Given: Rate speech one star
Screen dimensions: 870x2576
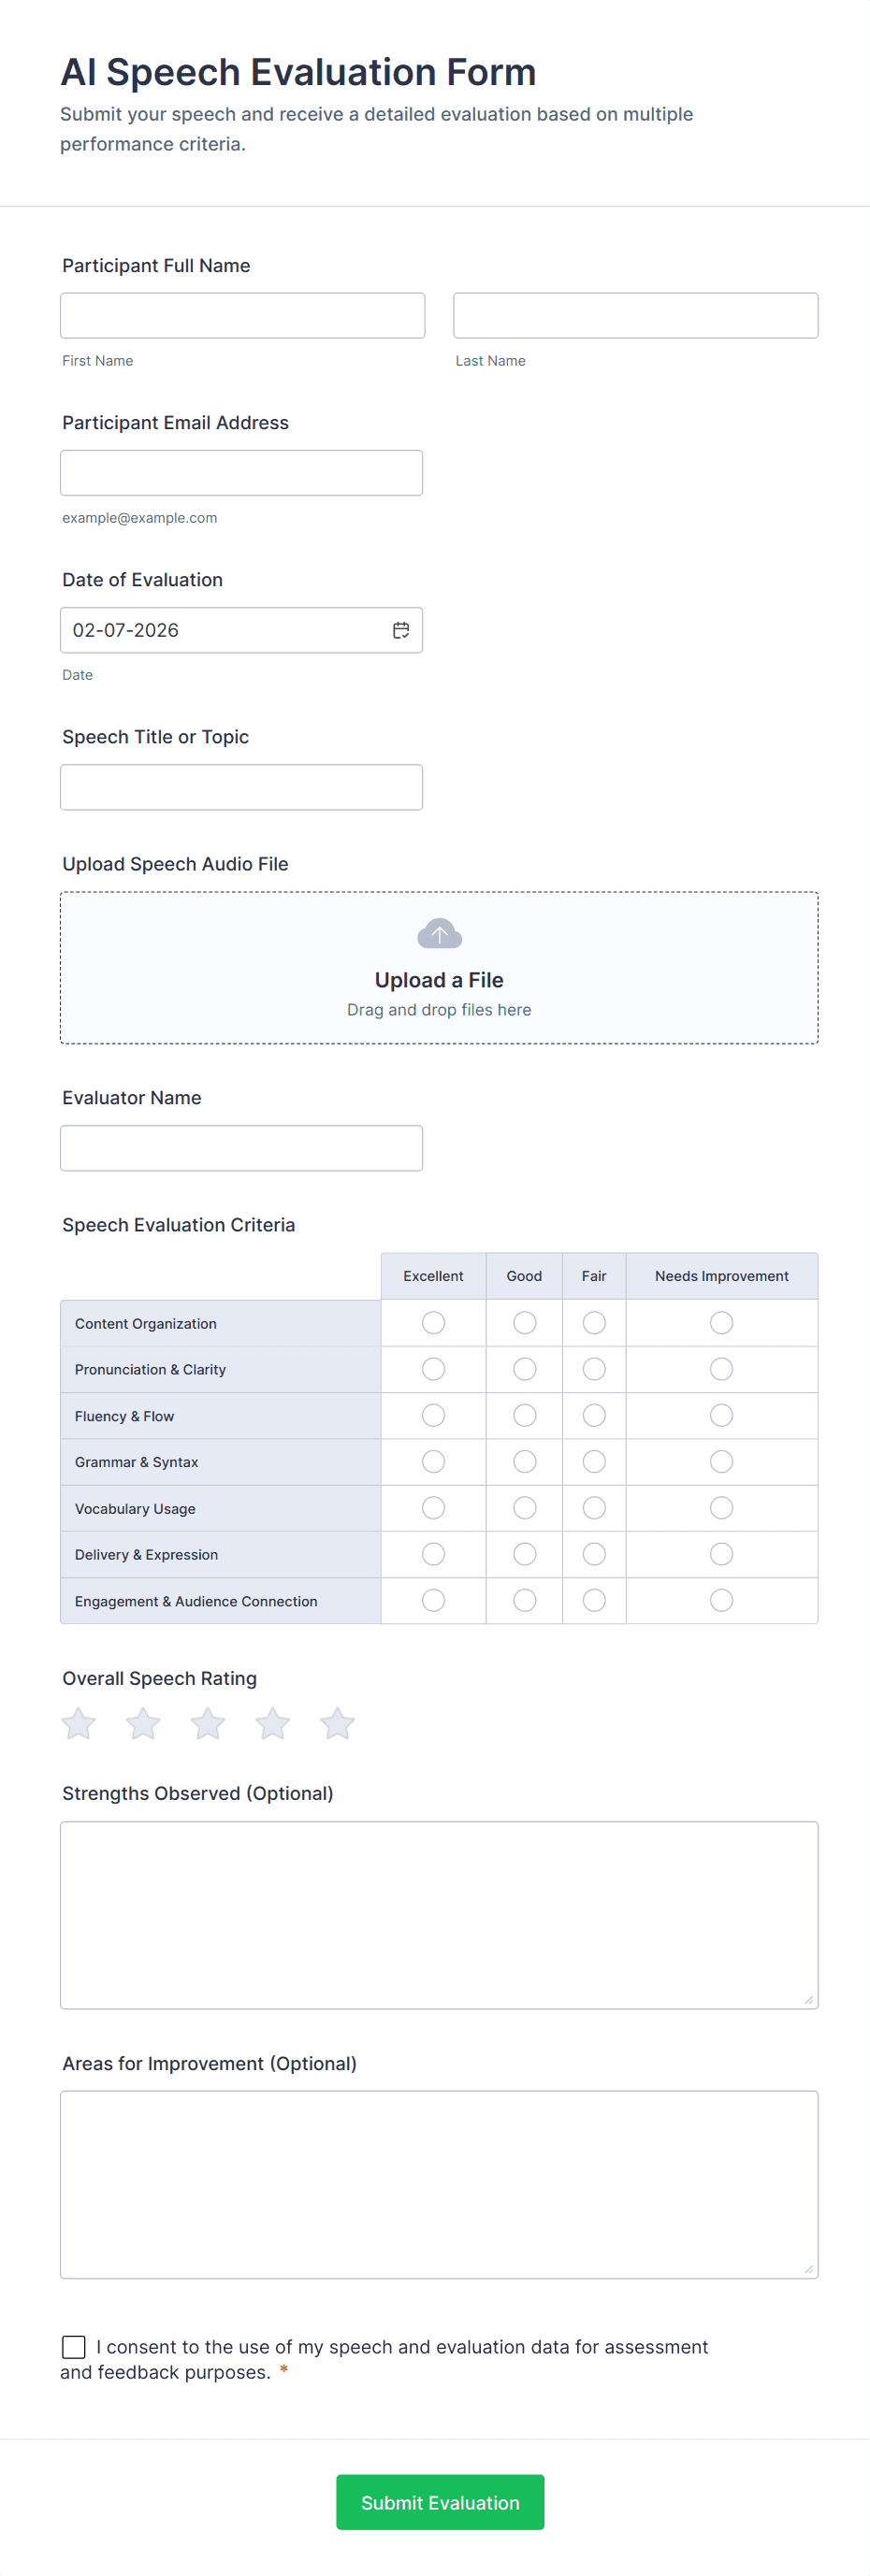Looking at the screenshot, I should (78, 1723).
